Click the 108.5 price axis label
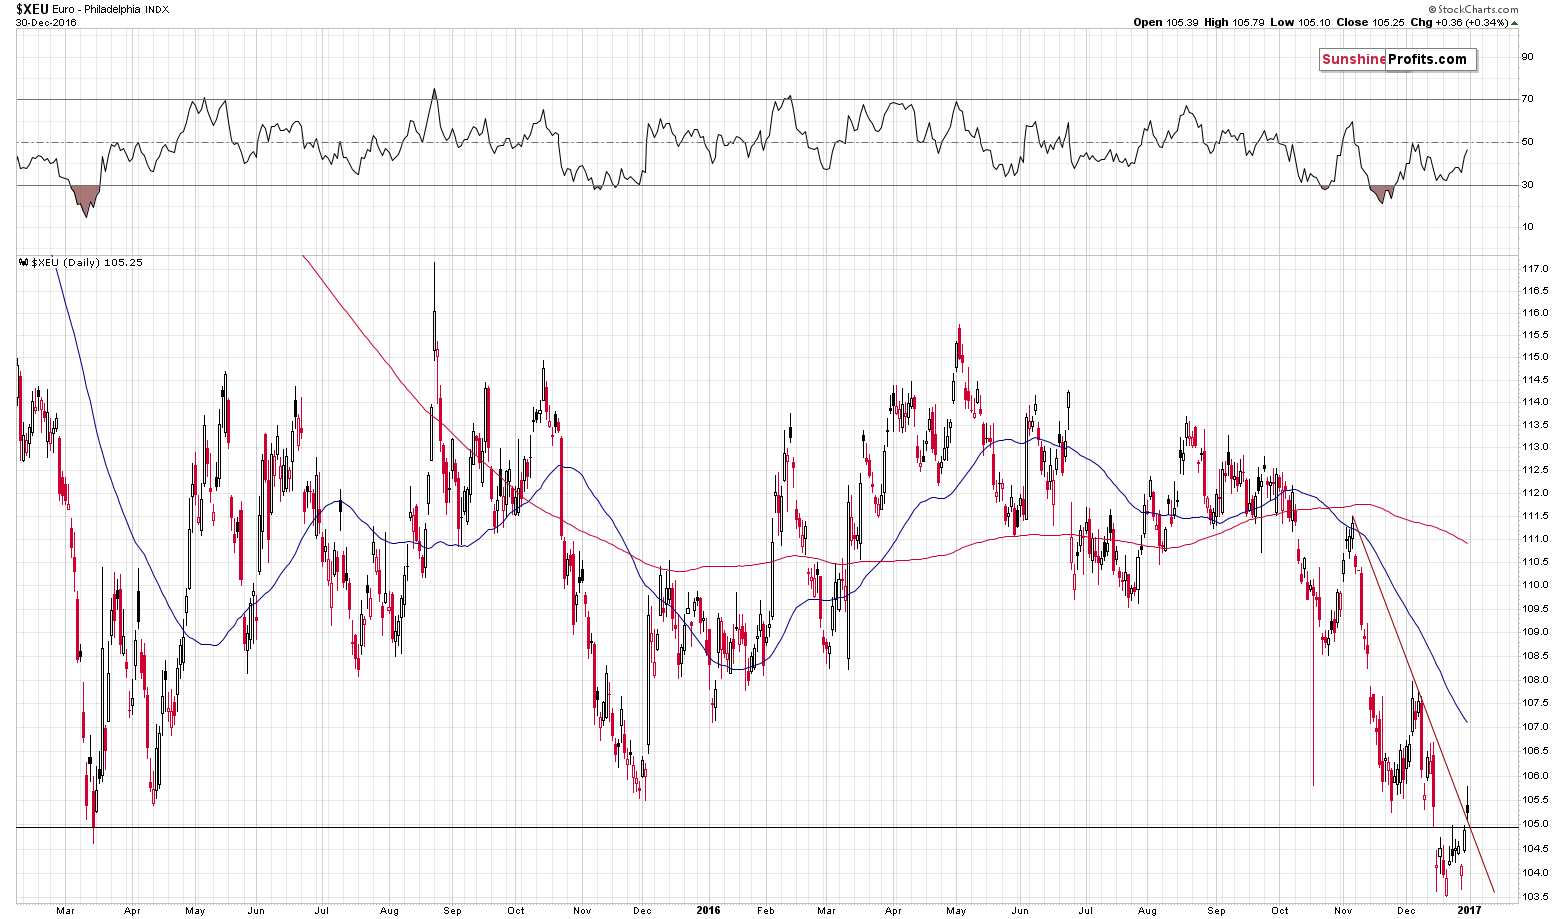1565x919 pixels. tap(1536, 656)
